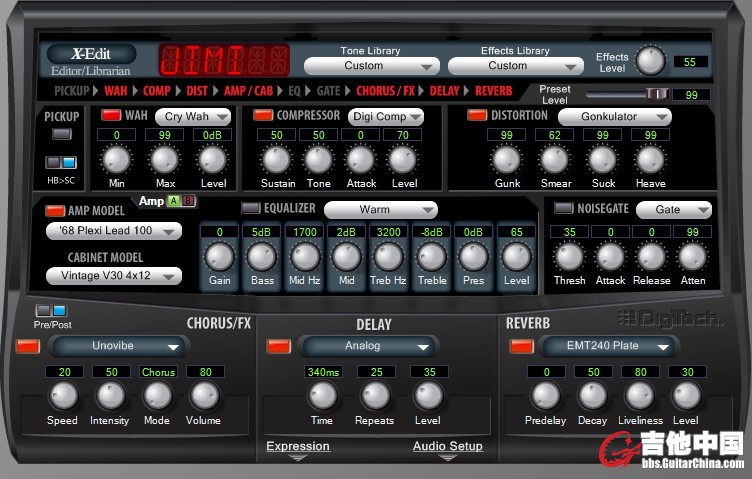752x479 pixels.
Task: Toggle the Chorus/FX on/off button
Action: point(28,346)
